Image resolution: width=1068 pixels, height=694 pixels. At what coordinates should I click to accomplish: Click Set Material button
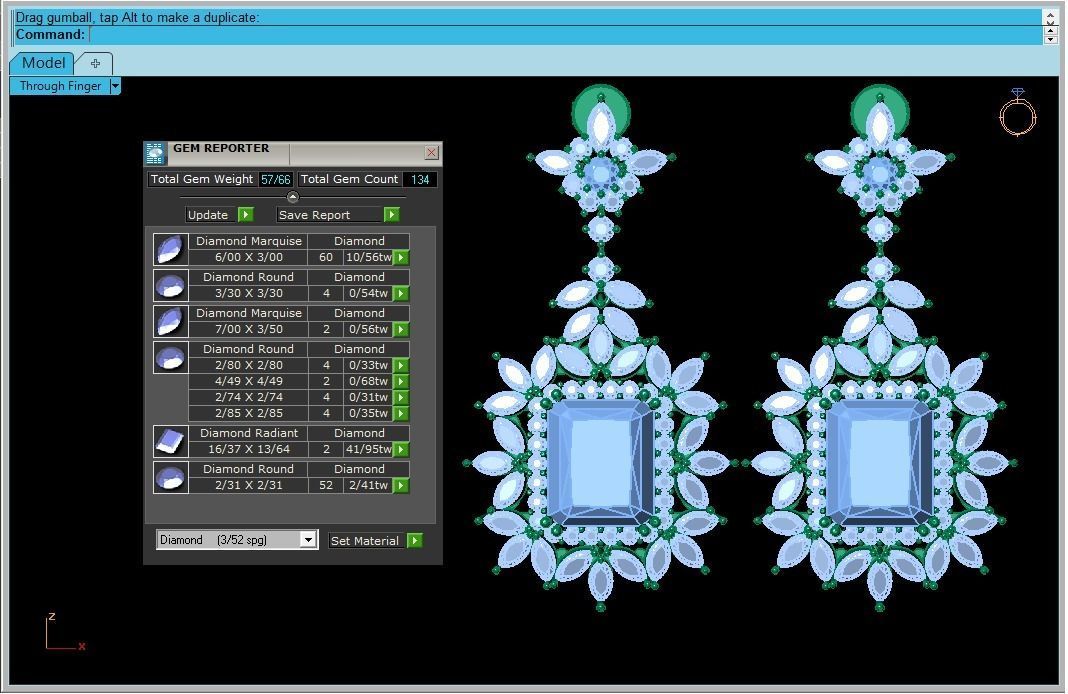click(368, 541)
